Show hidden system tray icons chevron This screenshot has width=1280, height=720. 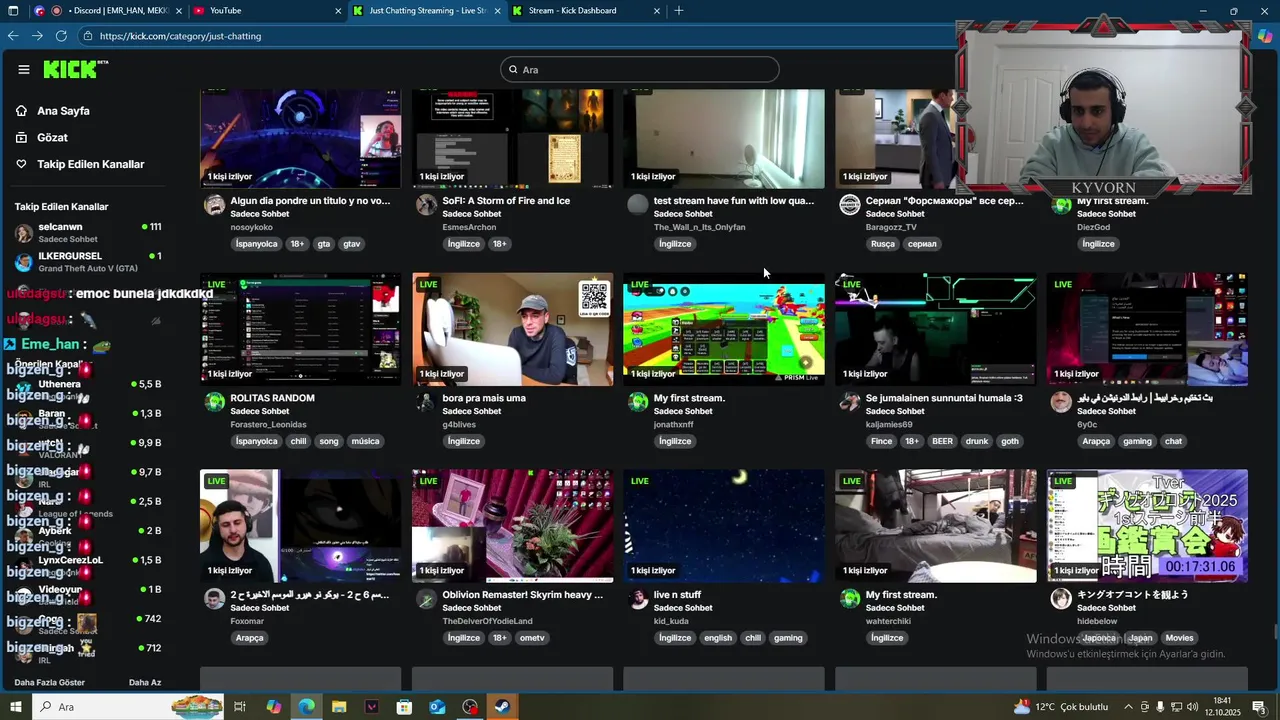(x=1129, y=707)
